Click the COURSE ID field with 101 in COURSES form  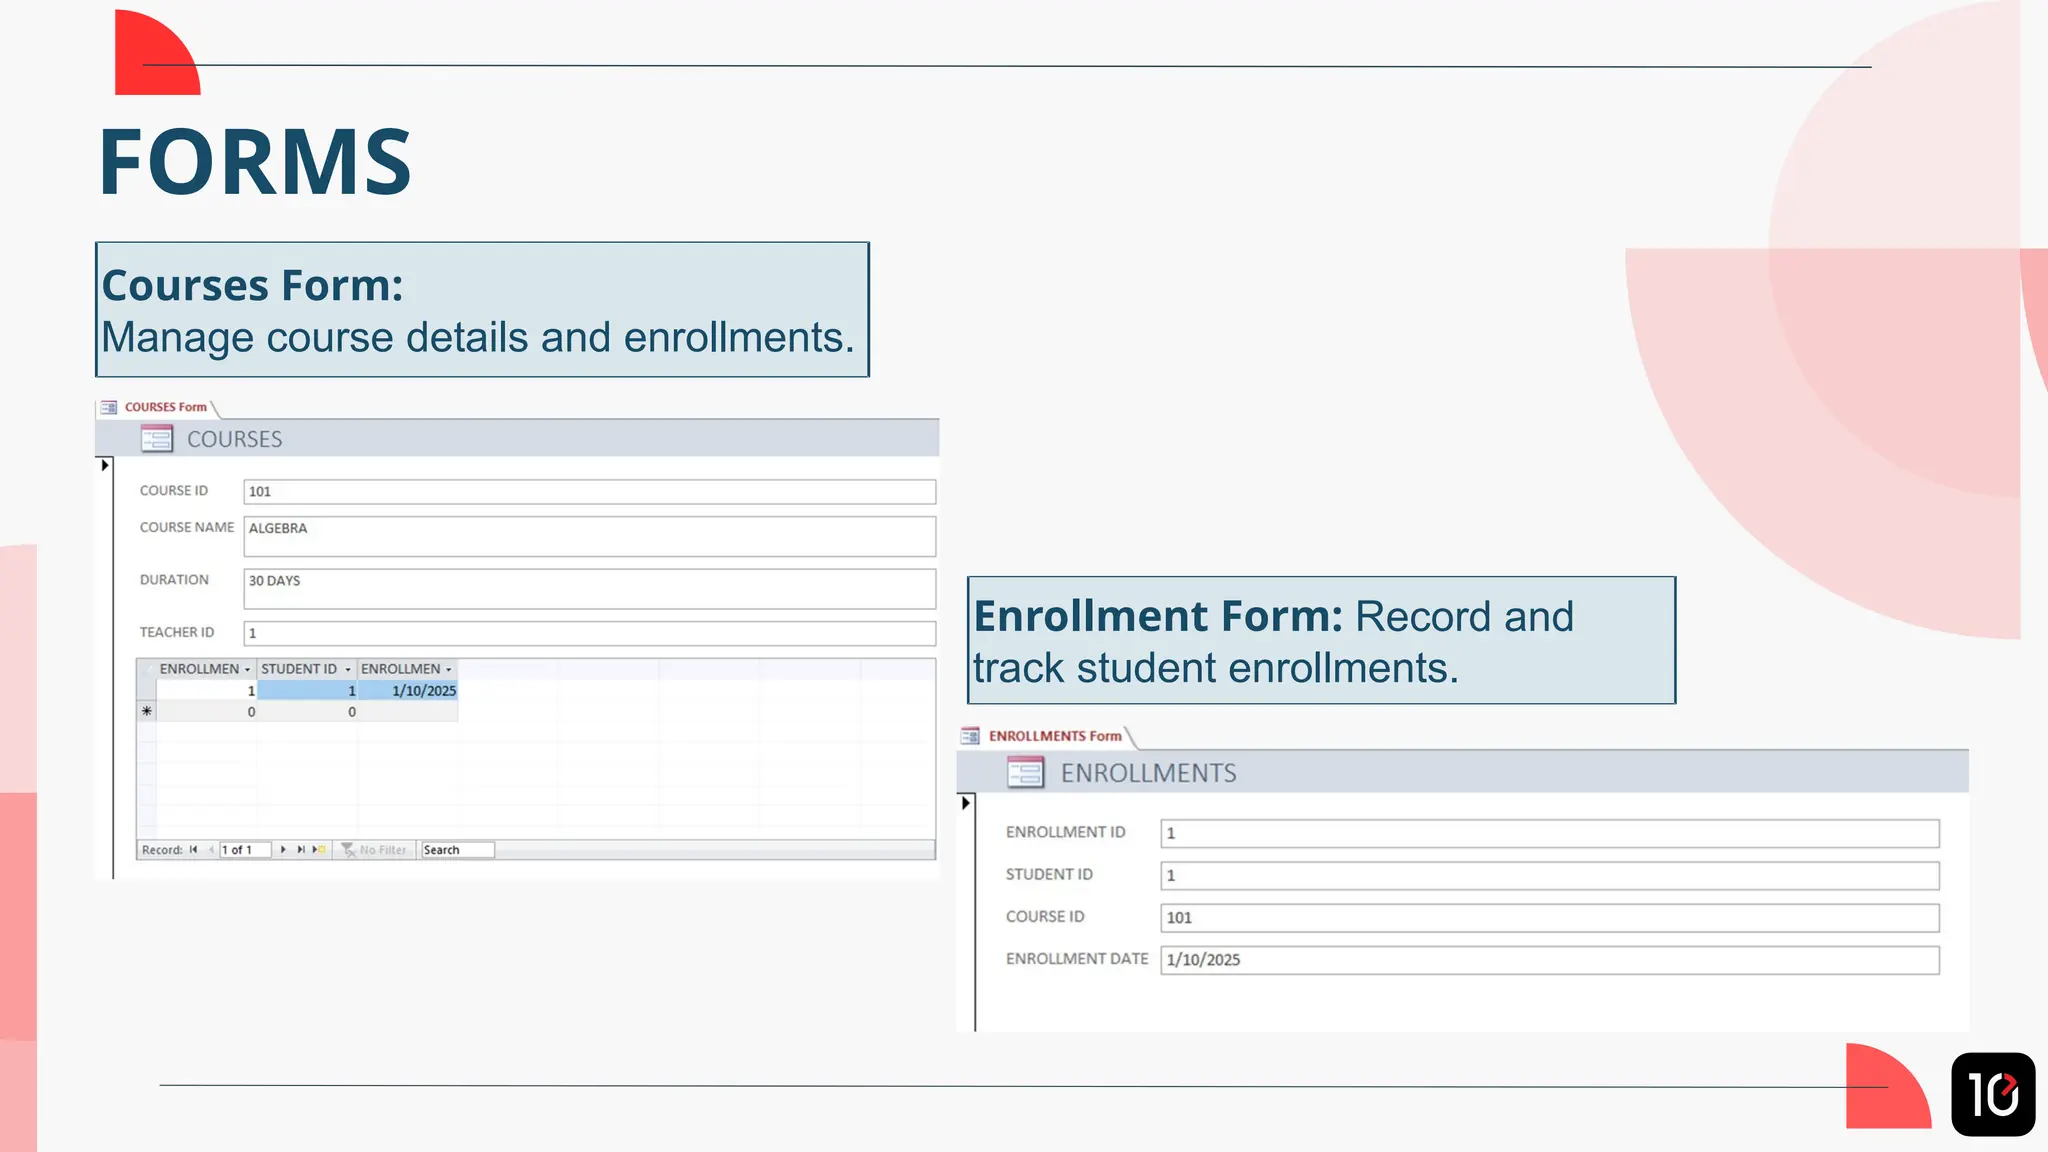coord(590,492)
